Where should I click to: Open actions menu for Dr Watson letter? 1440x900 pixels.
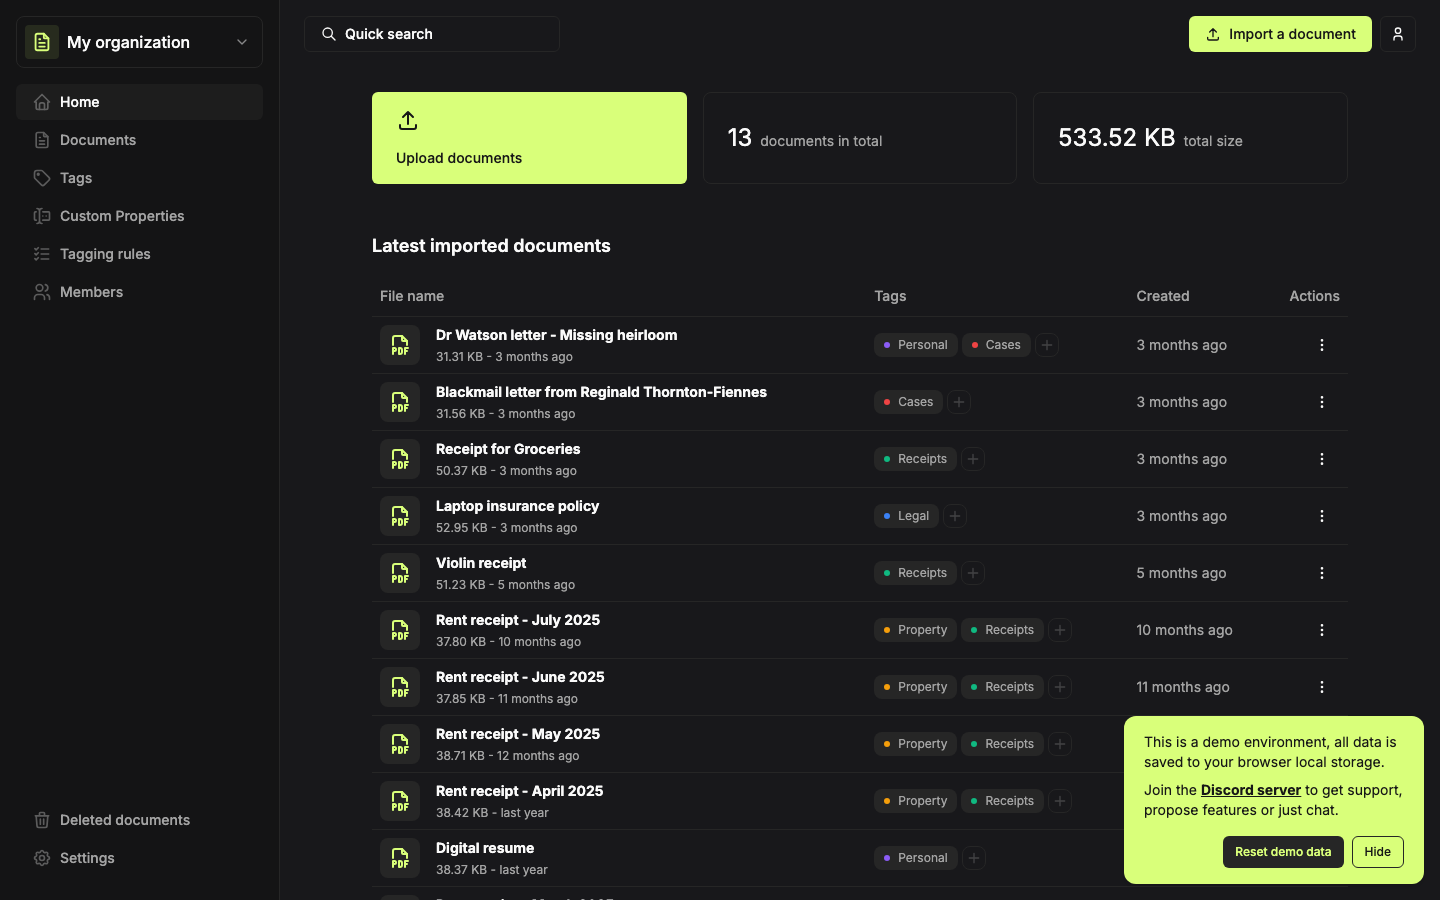(x=1321, y=345)
